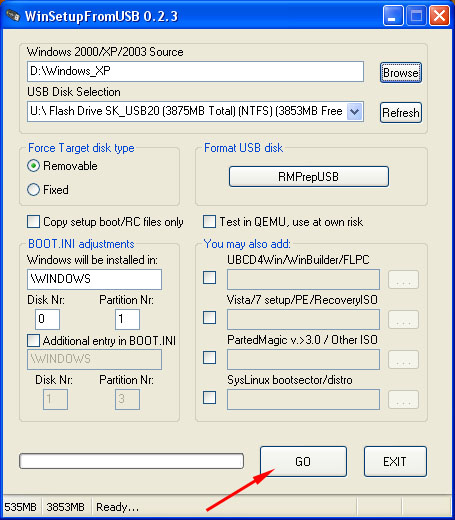455x520 pixels.
Task: Click the Partition Nr field showing 1
Action: click(127, 319)
